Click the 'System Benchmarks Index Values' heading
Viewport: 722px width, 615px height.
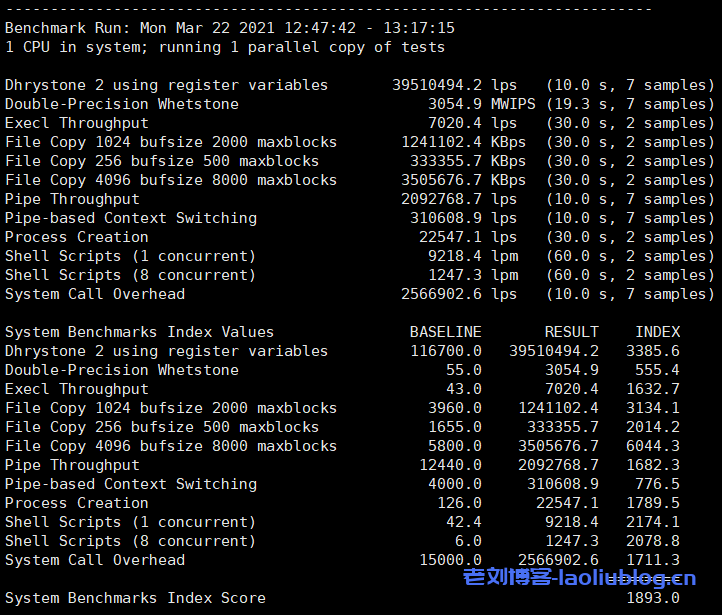[139, 332]
